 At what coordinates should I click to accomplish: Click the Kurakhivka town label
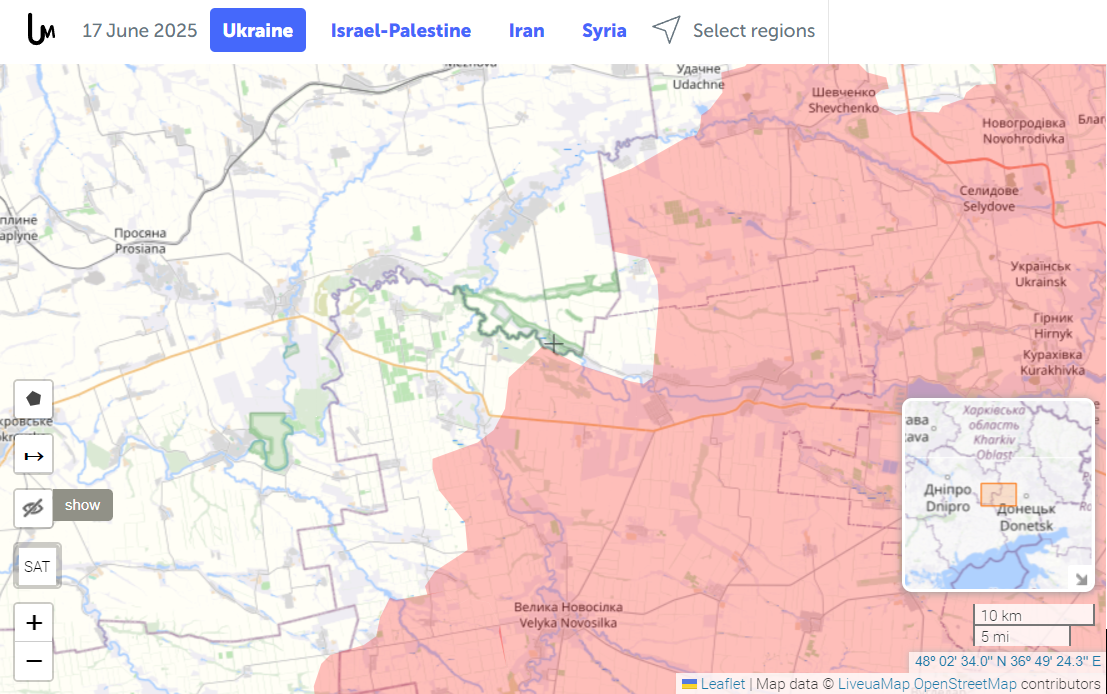(1052, 362)
